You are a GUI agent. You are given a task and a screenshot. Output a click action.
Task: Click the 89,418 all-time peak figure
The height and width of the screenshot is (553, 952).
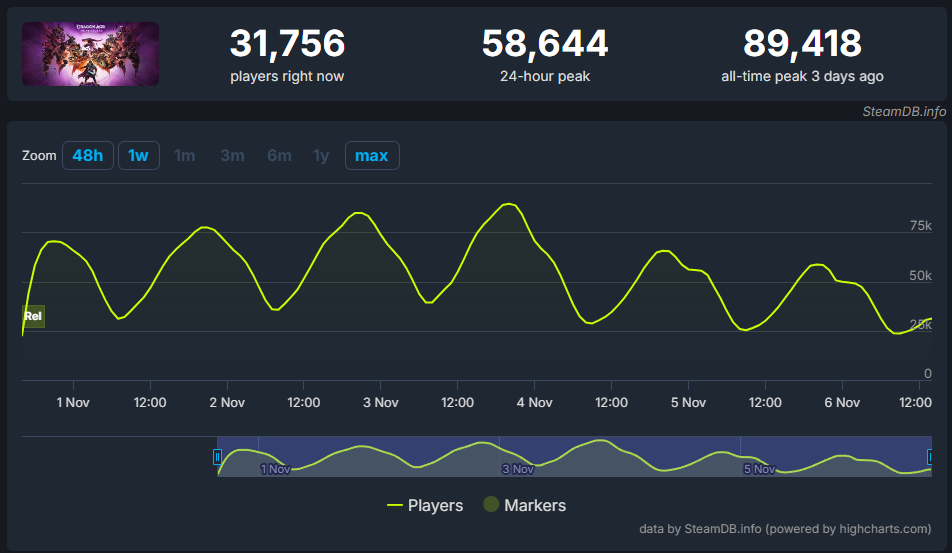pos(802,44)
